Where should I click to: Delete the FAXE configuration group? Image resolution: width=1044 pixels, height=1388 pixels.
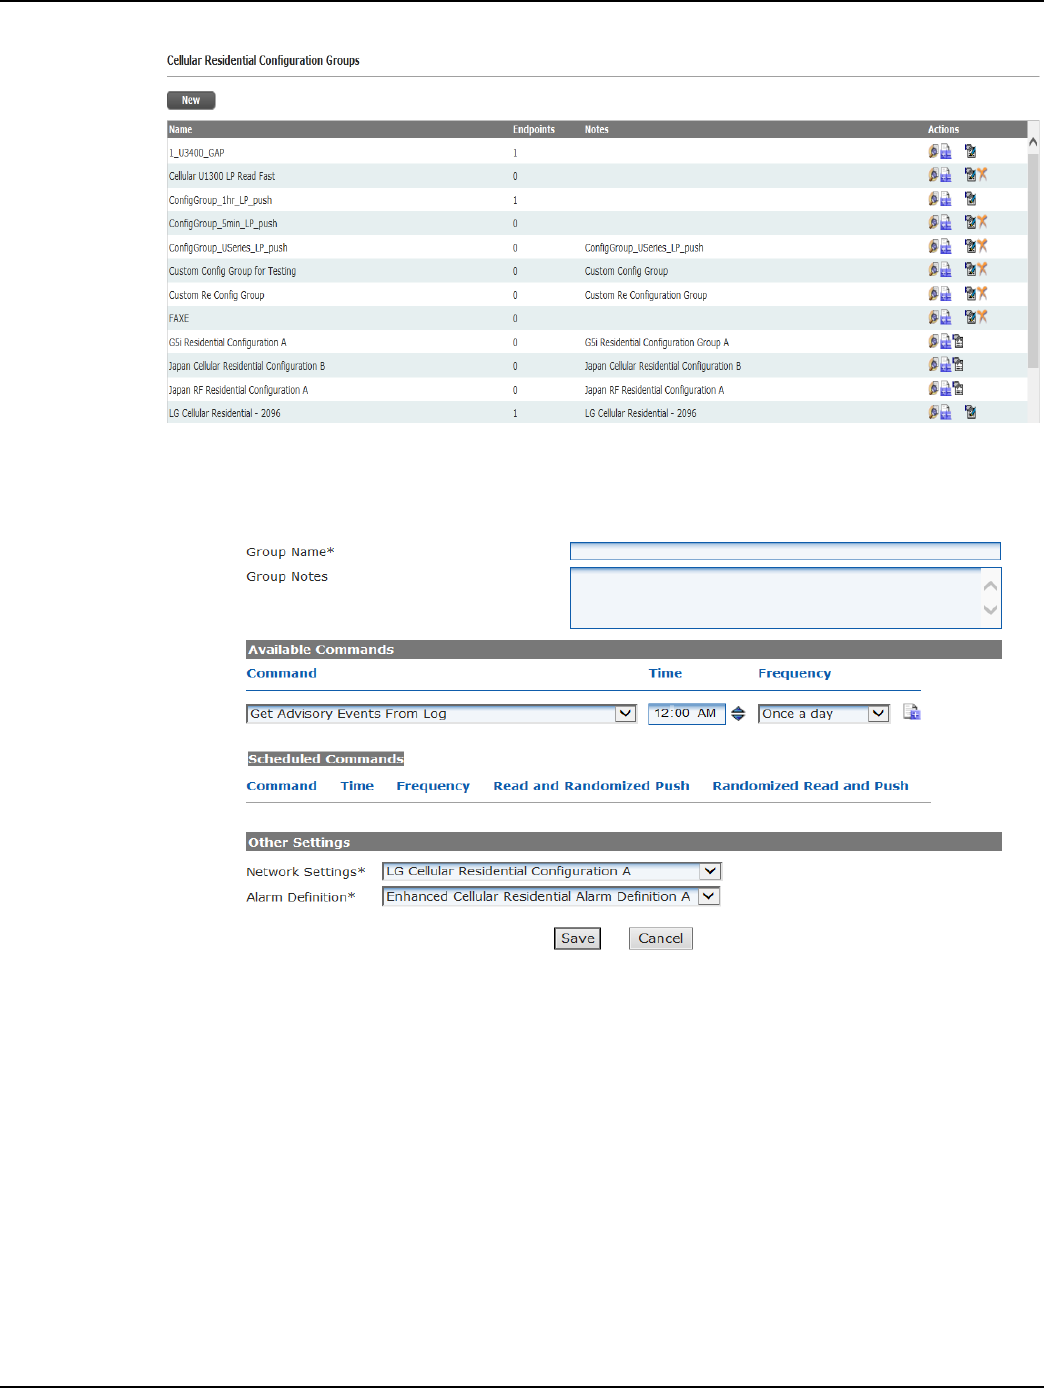click(983, 317)
